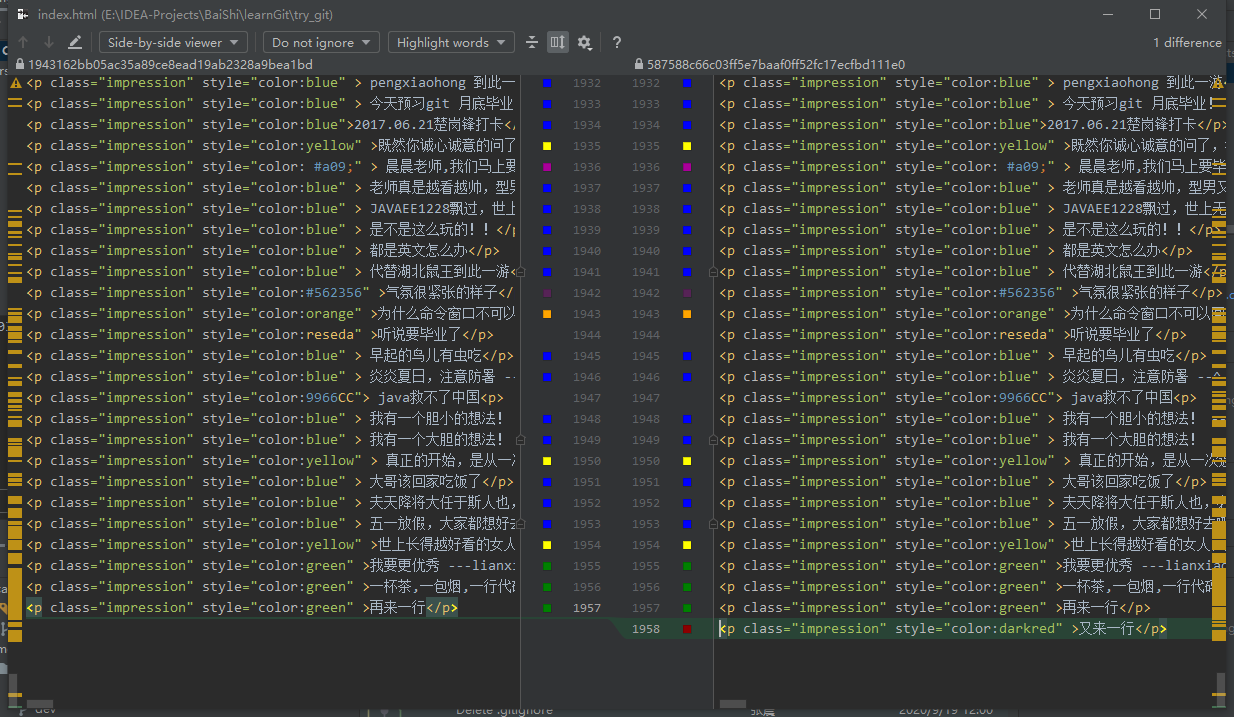Open help question mark
The width and height of the screenshot is (1234, 717).
pyautogui.click(x=617, y=42)
